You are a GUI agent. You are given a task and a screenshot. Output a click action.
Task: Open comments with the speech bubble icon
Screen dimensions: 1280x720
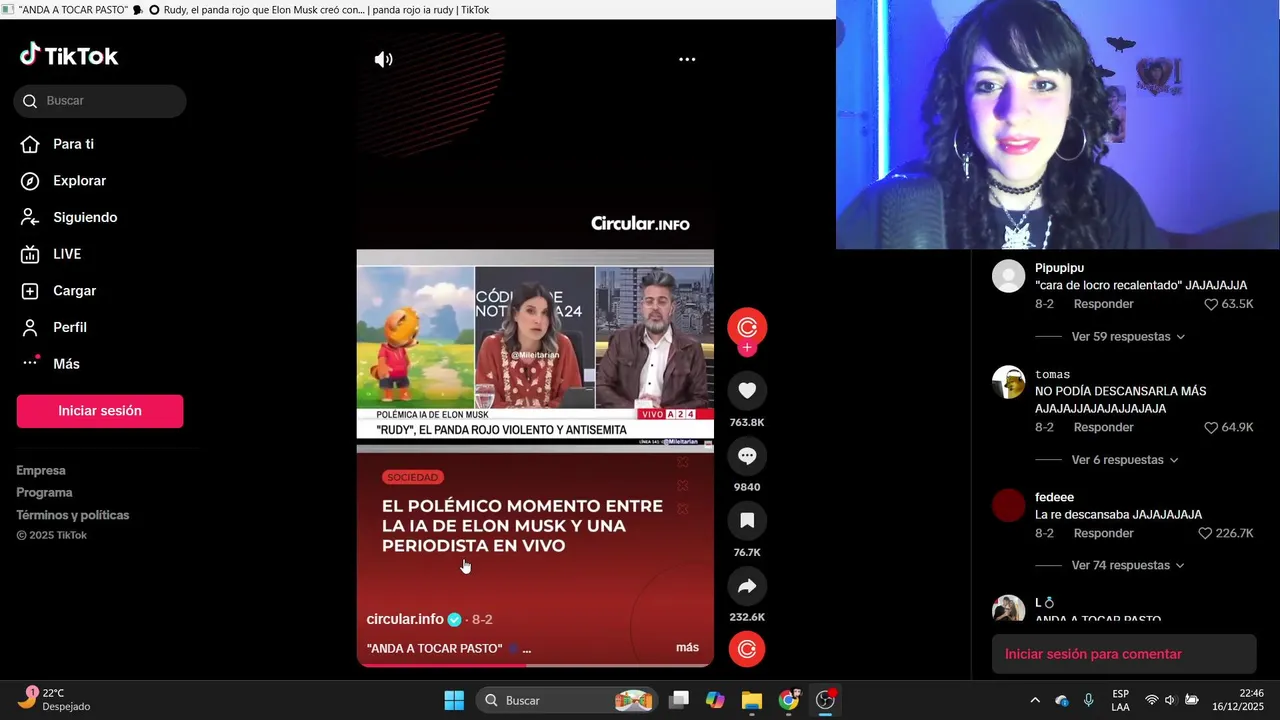[747, 456]
